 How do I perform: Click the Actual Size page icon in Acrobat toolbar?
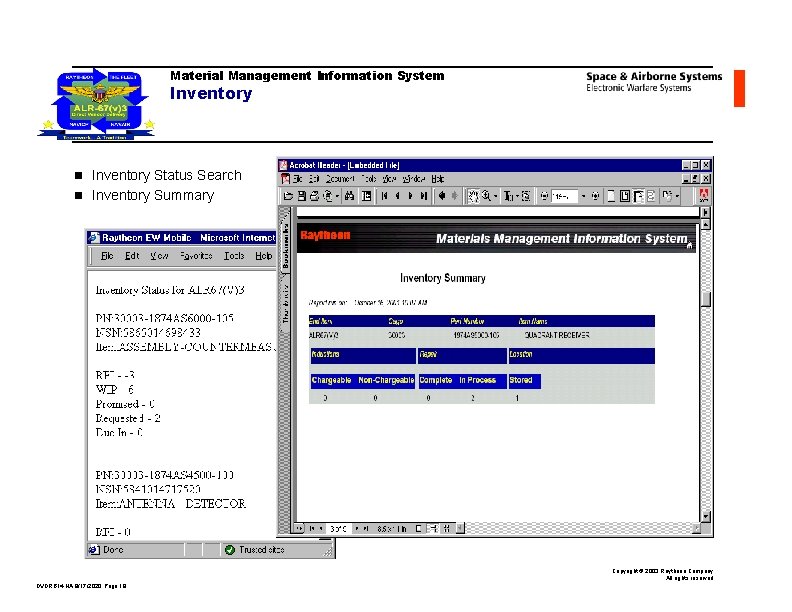click(x=612, y=196)
